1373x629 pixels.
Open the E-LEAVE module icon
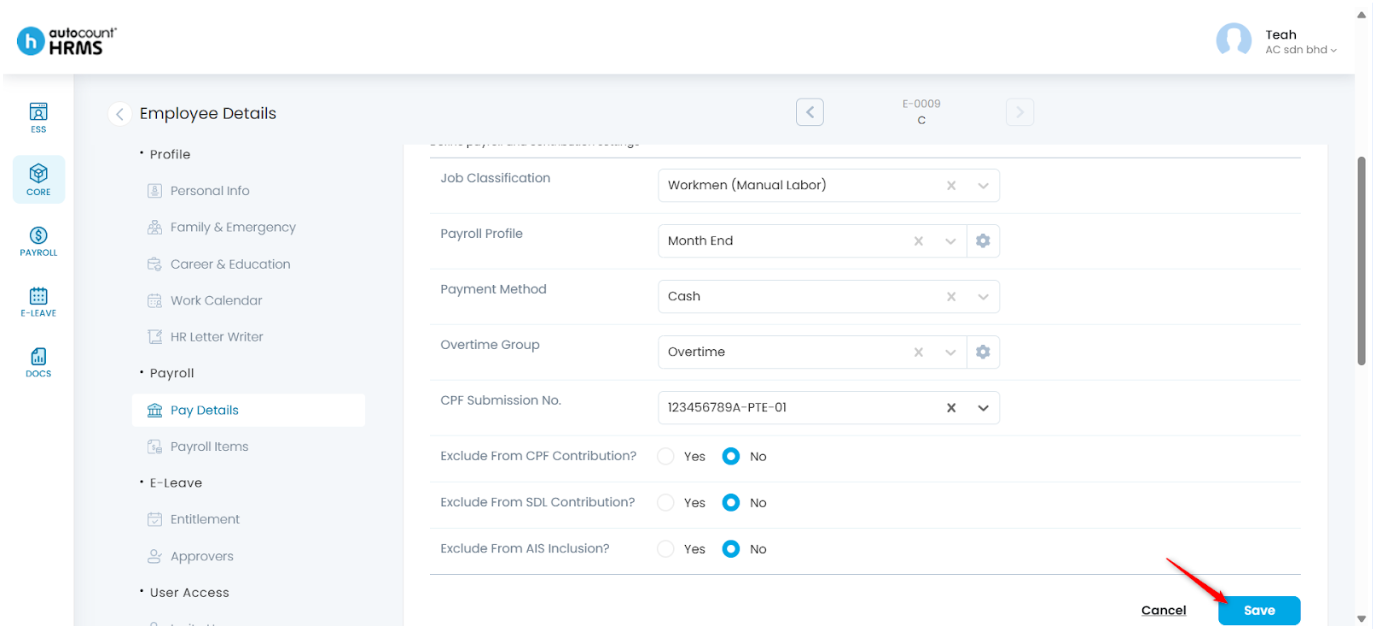pos(38,301)
